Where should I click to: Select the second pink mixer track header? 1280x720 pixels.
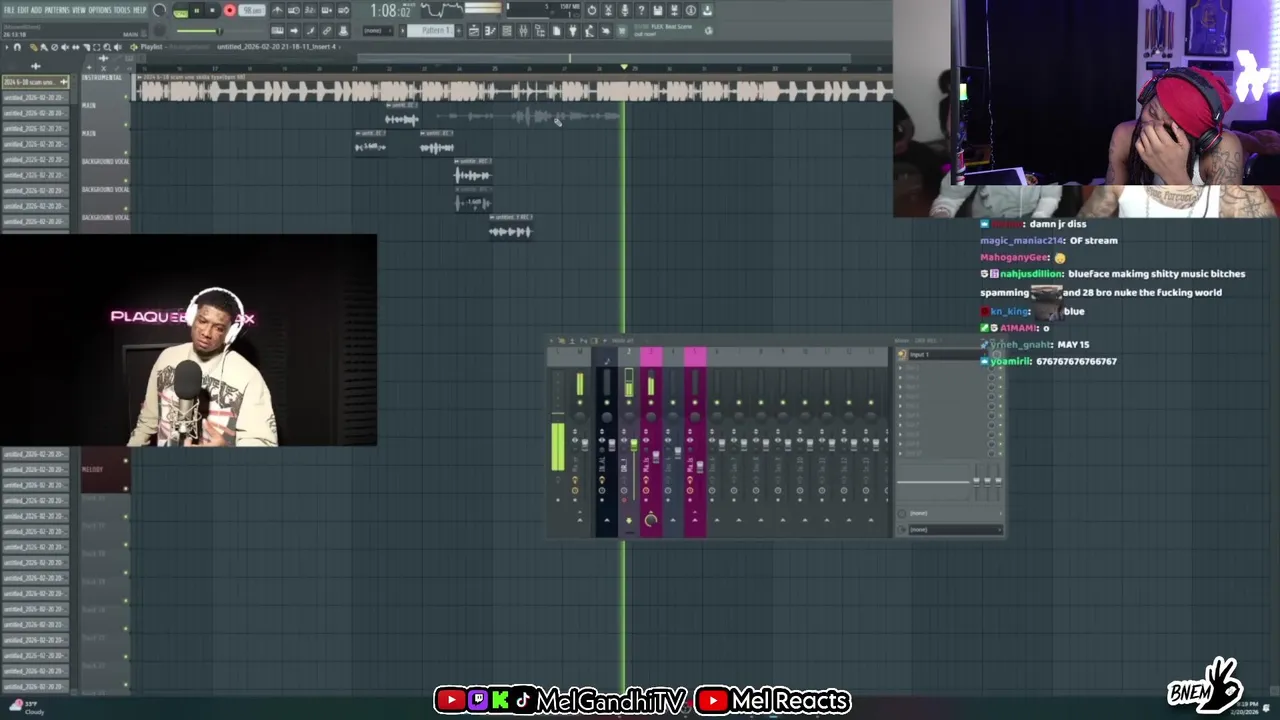[695, 356]
